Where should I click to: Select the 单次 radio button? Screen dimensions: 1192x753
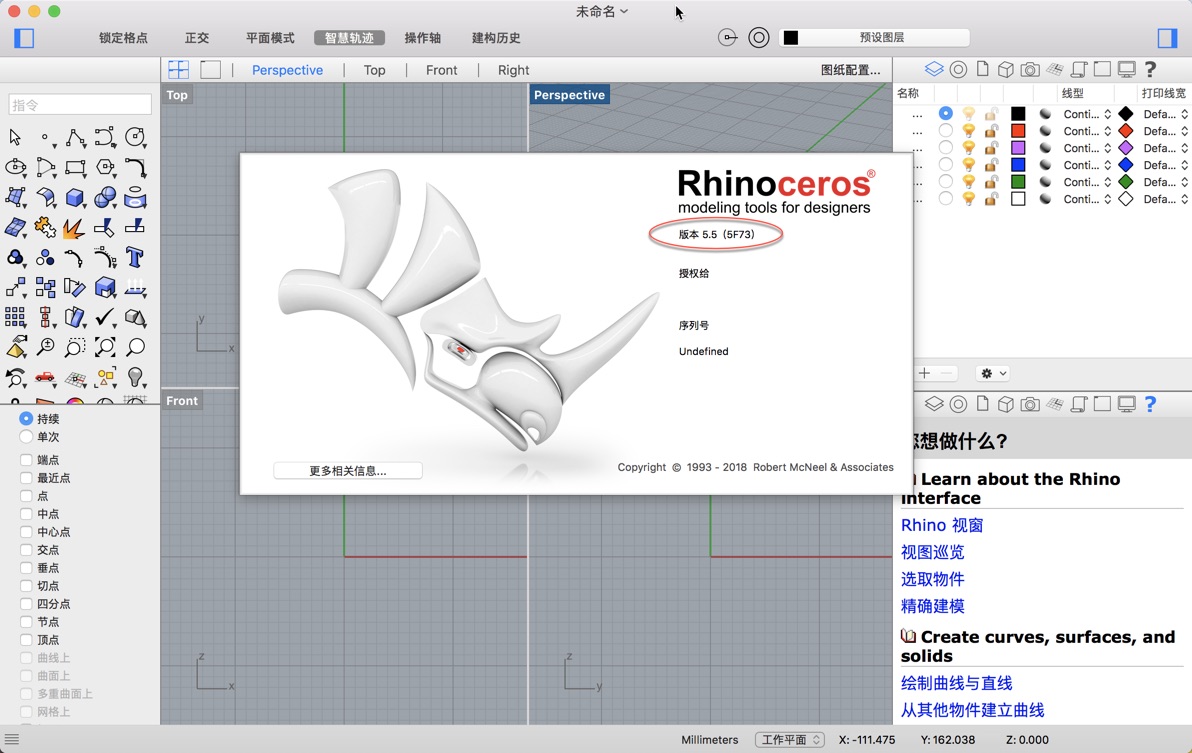[x=26, y=437]
